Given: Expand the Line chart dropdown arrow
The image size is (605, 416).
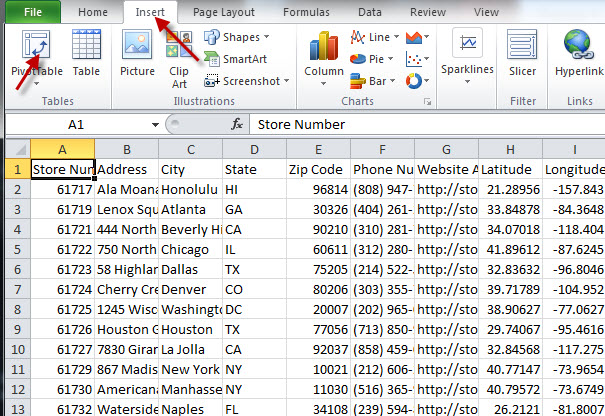Looking at the screenshot, I should coord(396,37).
